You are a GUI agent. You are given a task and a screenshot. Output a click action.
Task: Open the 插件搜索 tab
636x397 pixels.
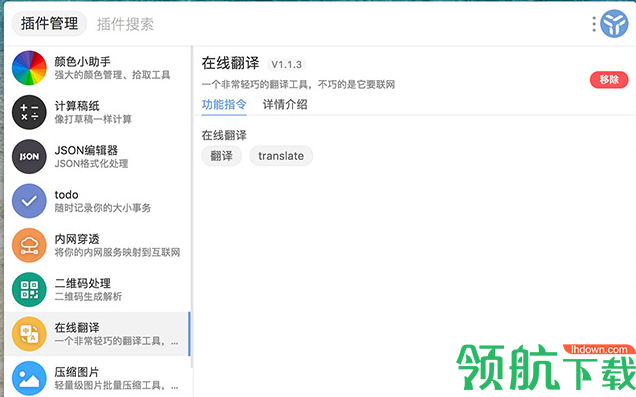[125, 24]
